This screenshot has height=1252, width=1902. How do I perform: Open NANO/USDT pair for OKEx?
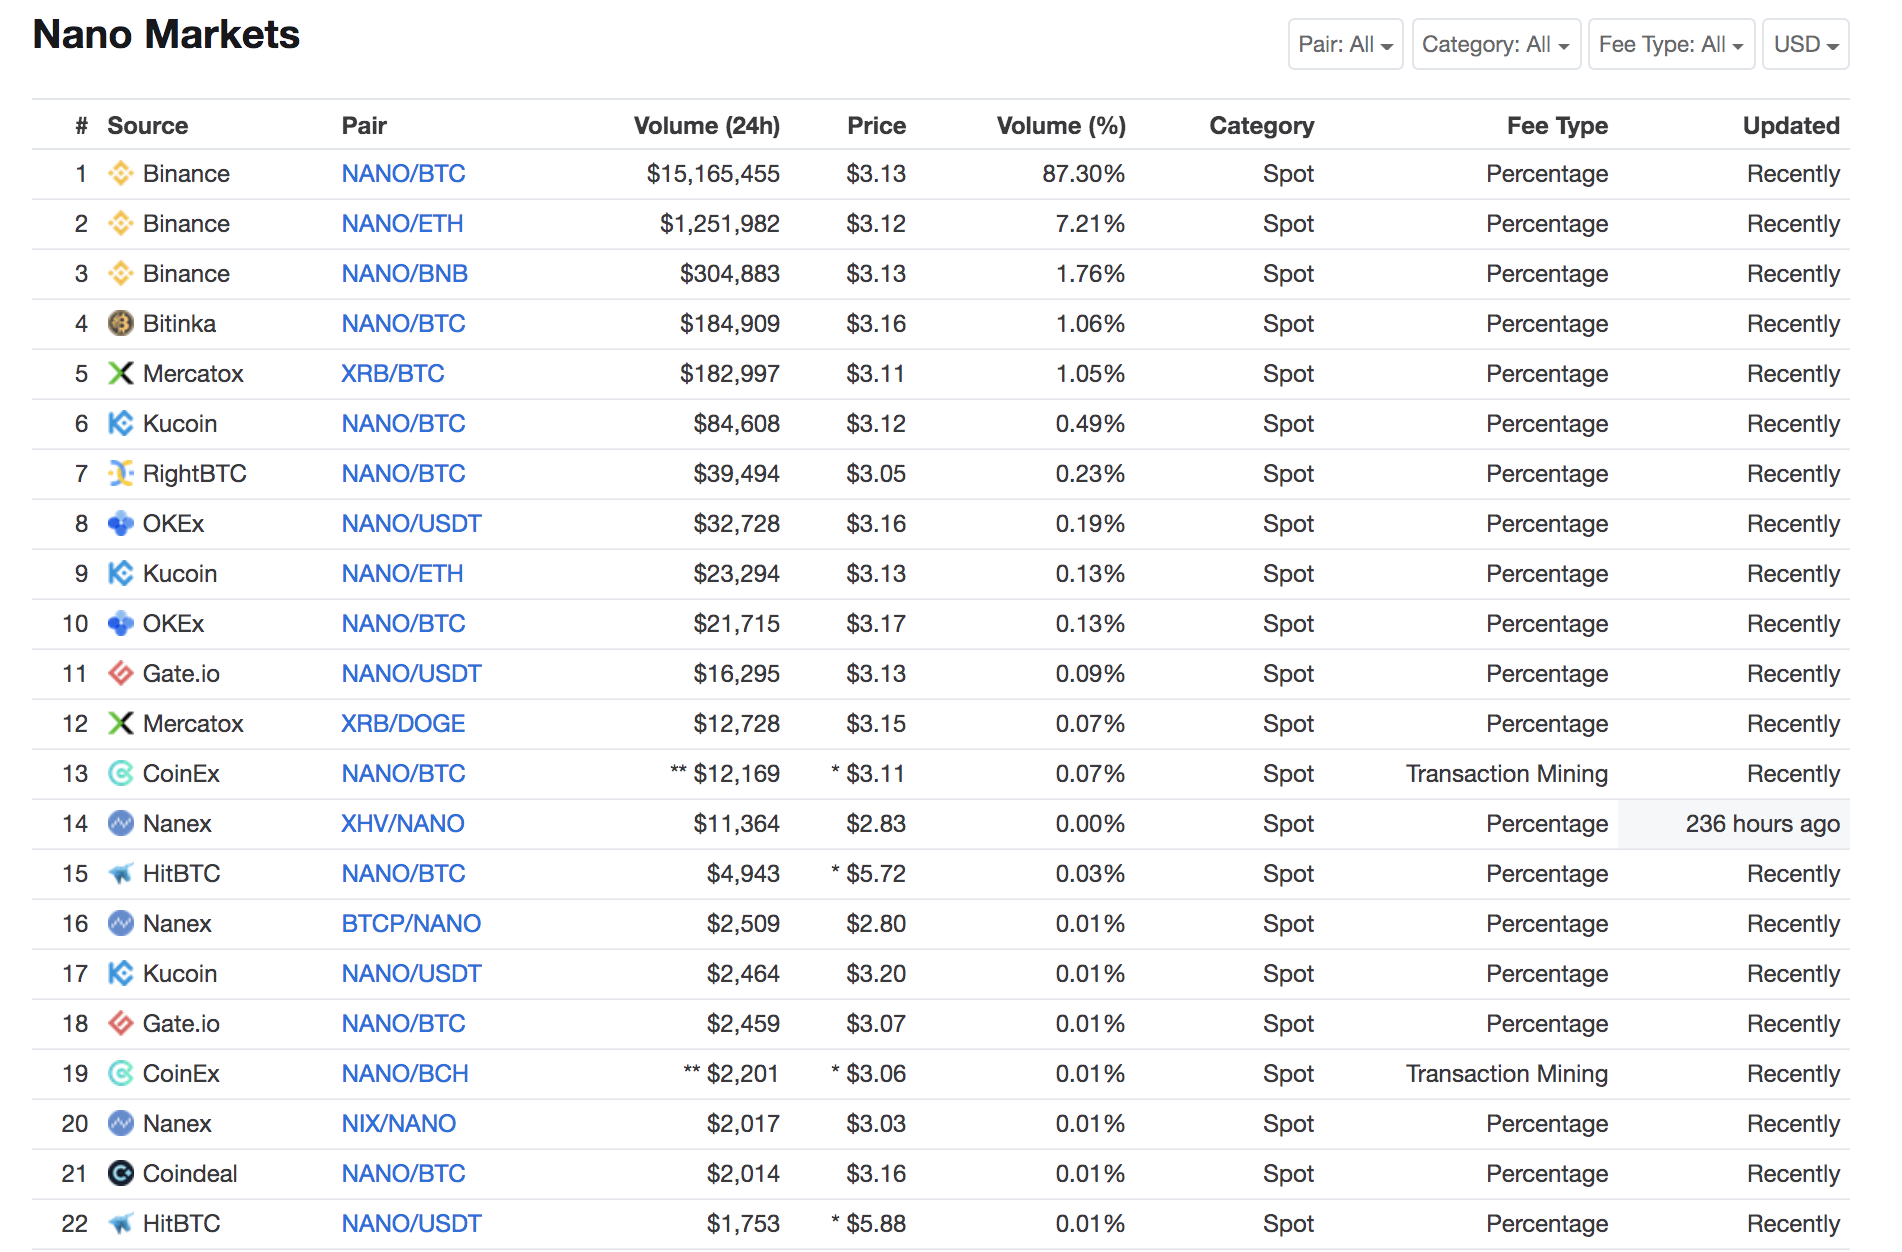tap(411, 524)
